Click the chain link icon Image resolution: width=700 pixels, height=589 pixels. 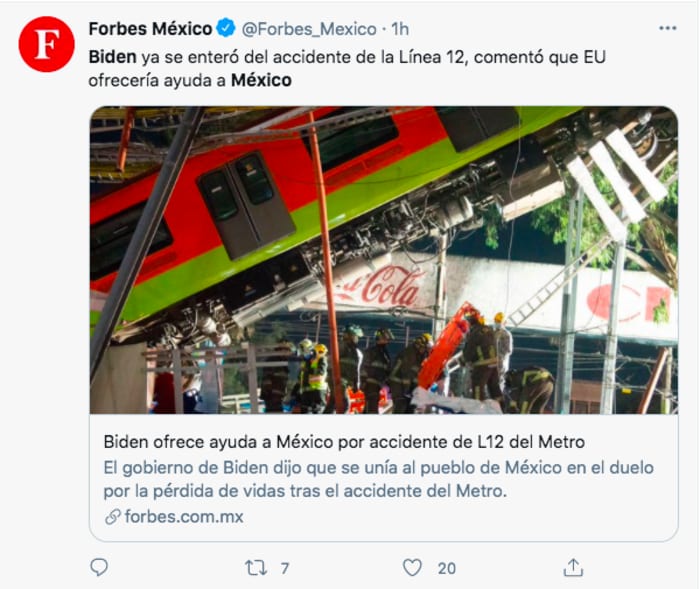[112, 517]
